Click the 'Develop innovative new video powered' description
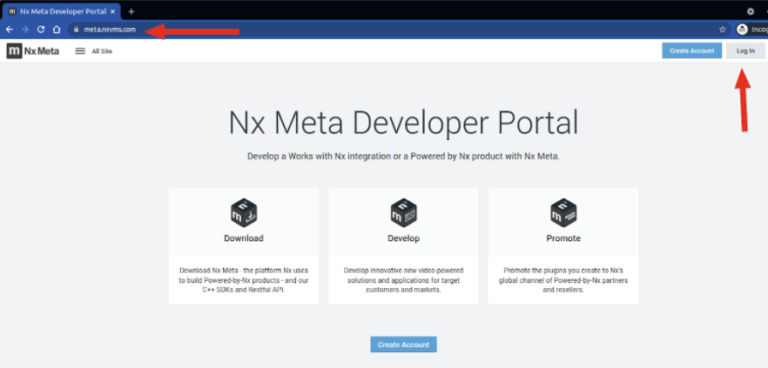768x368 pixels. (404, 280)
